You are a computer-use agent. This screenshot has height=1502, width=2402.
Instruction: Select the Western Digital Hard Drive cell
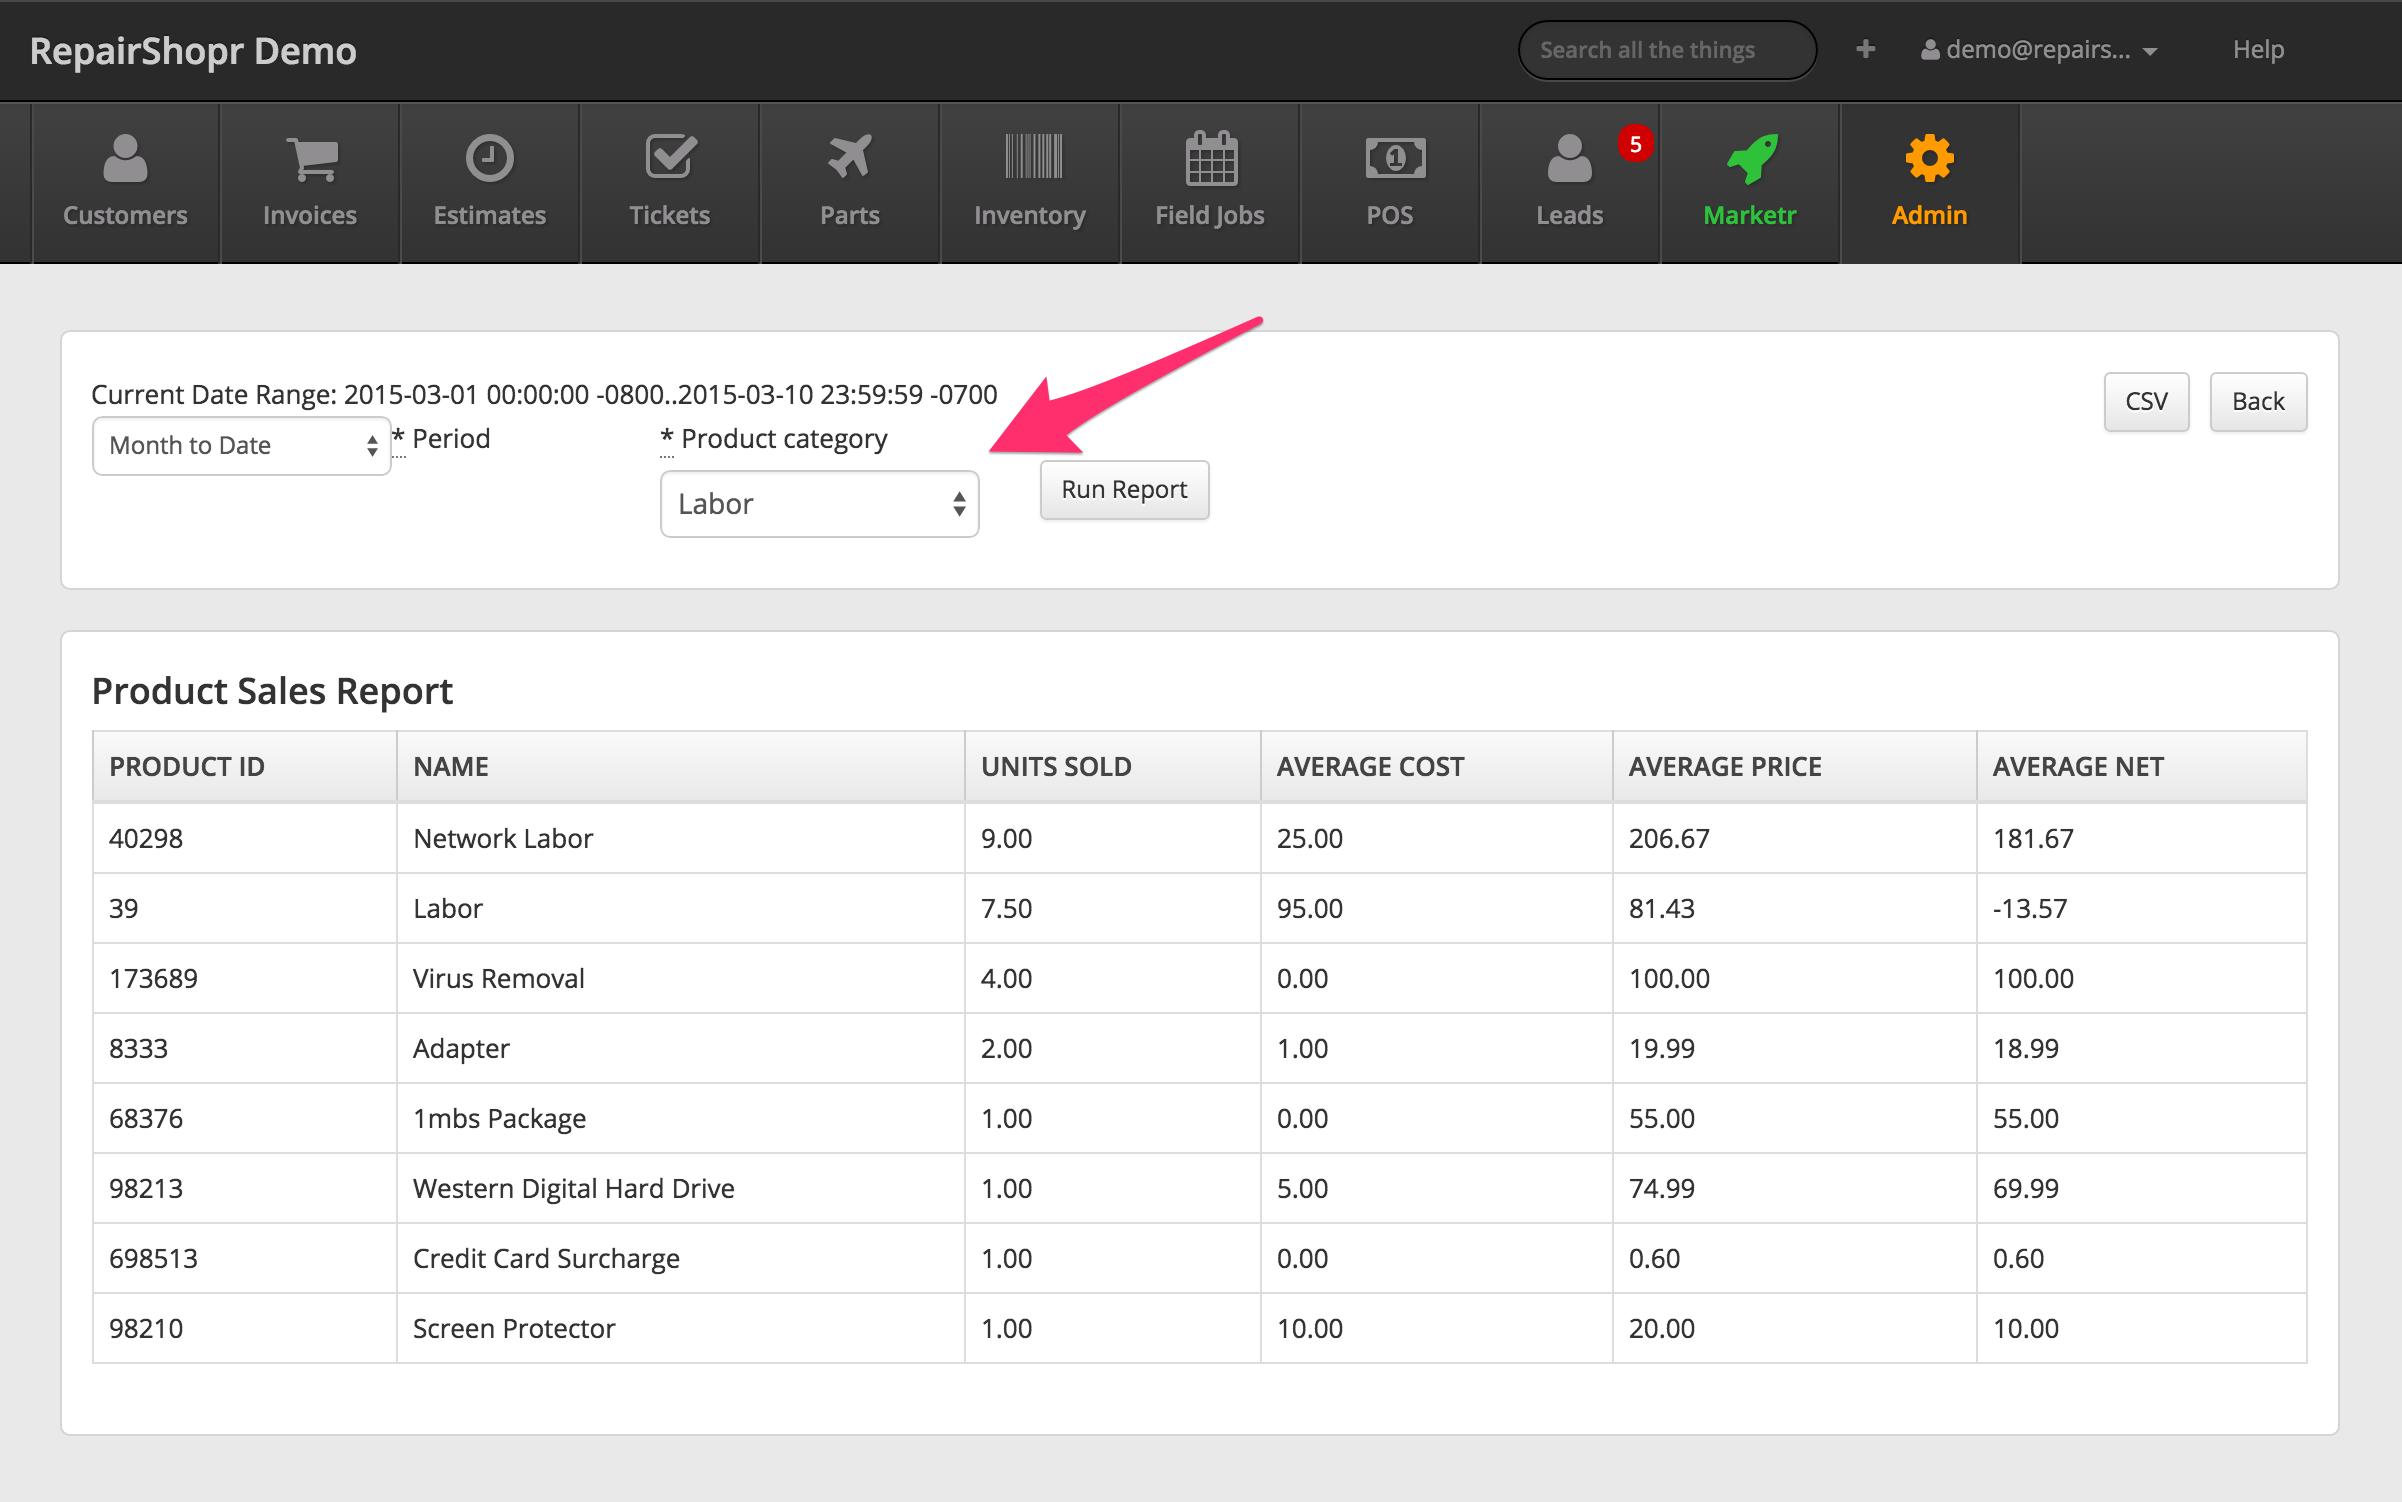(680, 1188)
